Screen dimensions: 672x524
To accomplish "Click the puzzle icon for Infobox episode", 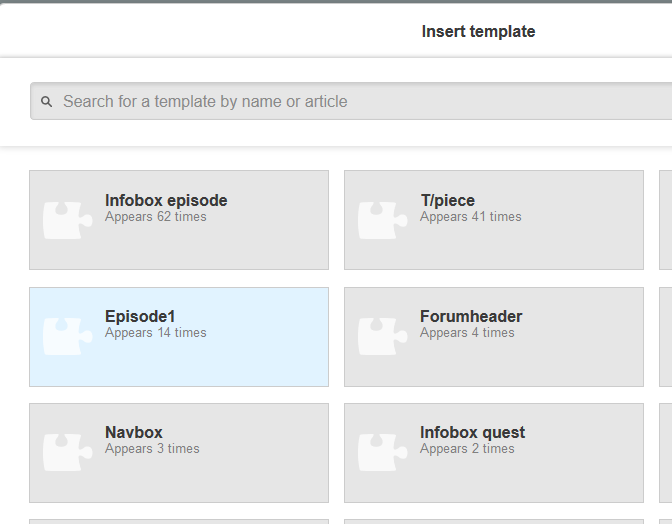I will click(68, 220).
